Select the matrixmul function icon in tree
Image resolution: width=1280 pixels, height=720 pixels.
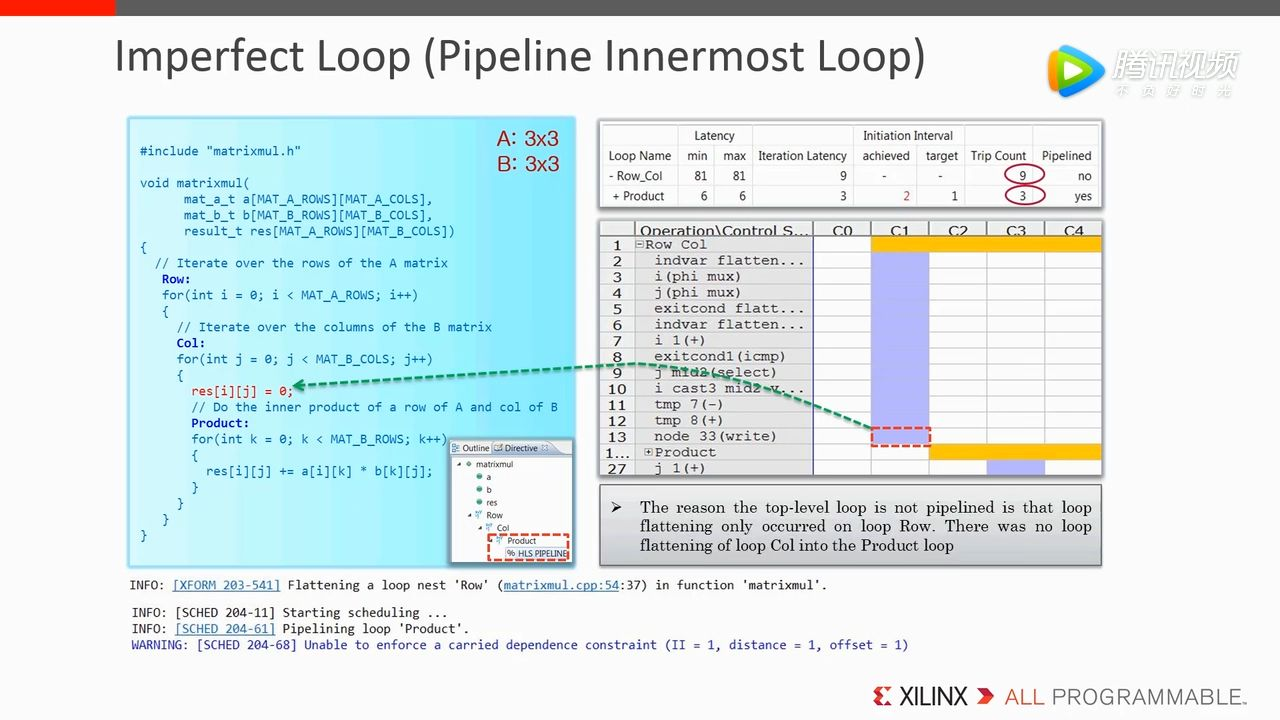pos(469,464)
